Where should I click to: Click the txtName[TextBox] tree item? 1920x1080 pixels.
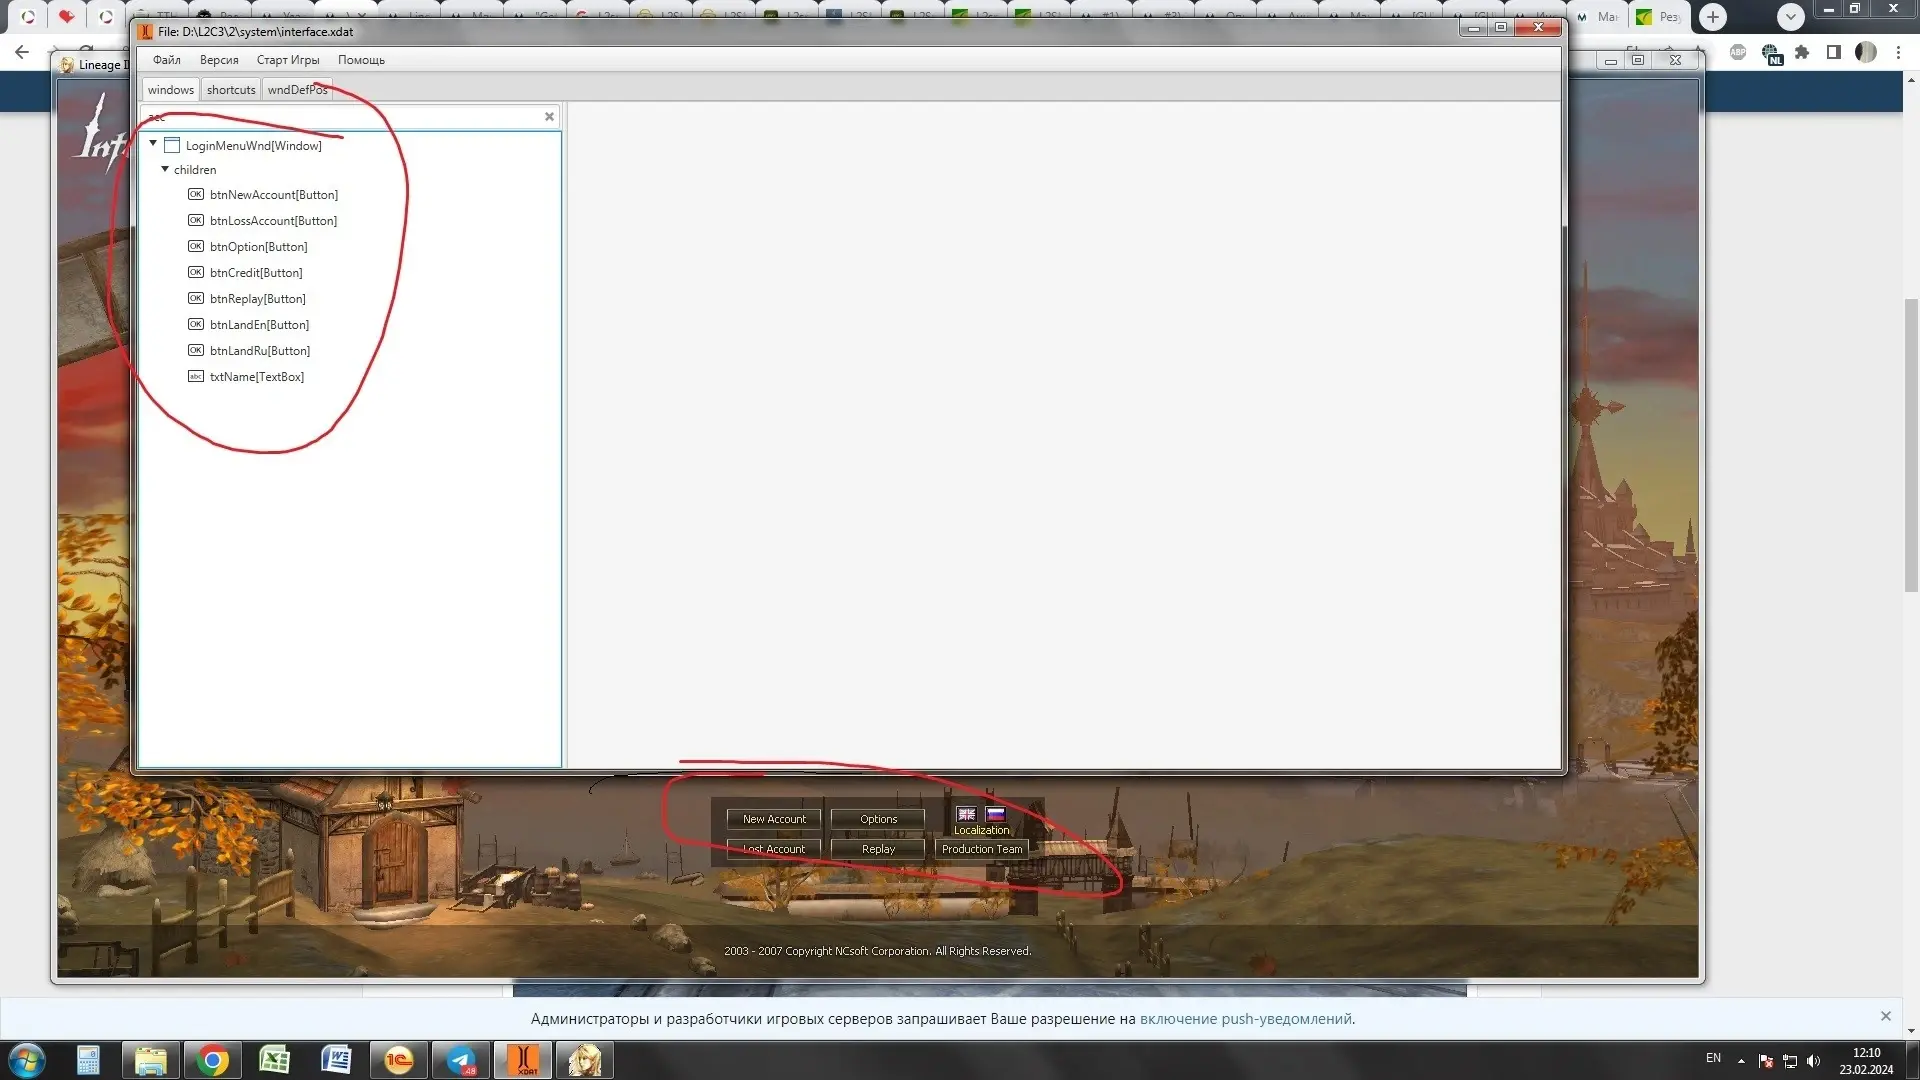[257, 376]
